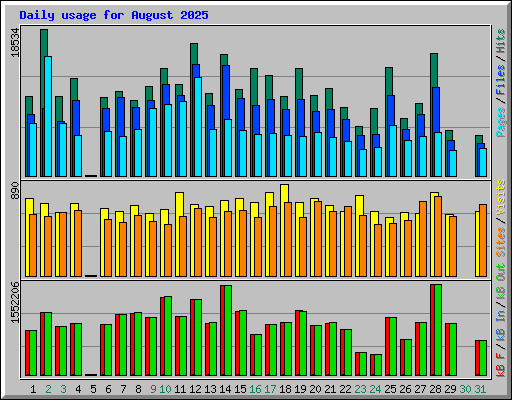Select the 890 axis value
This screenshot has height=400, width=512.
pos(15,191)
